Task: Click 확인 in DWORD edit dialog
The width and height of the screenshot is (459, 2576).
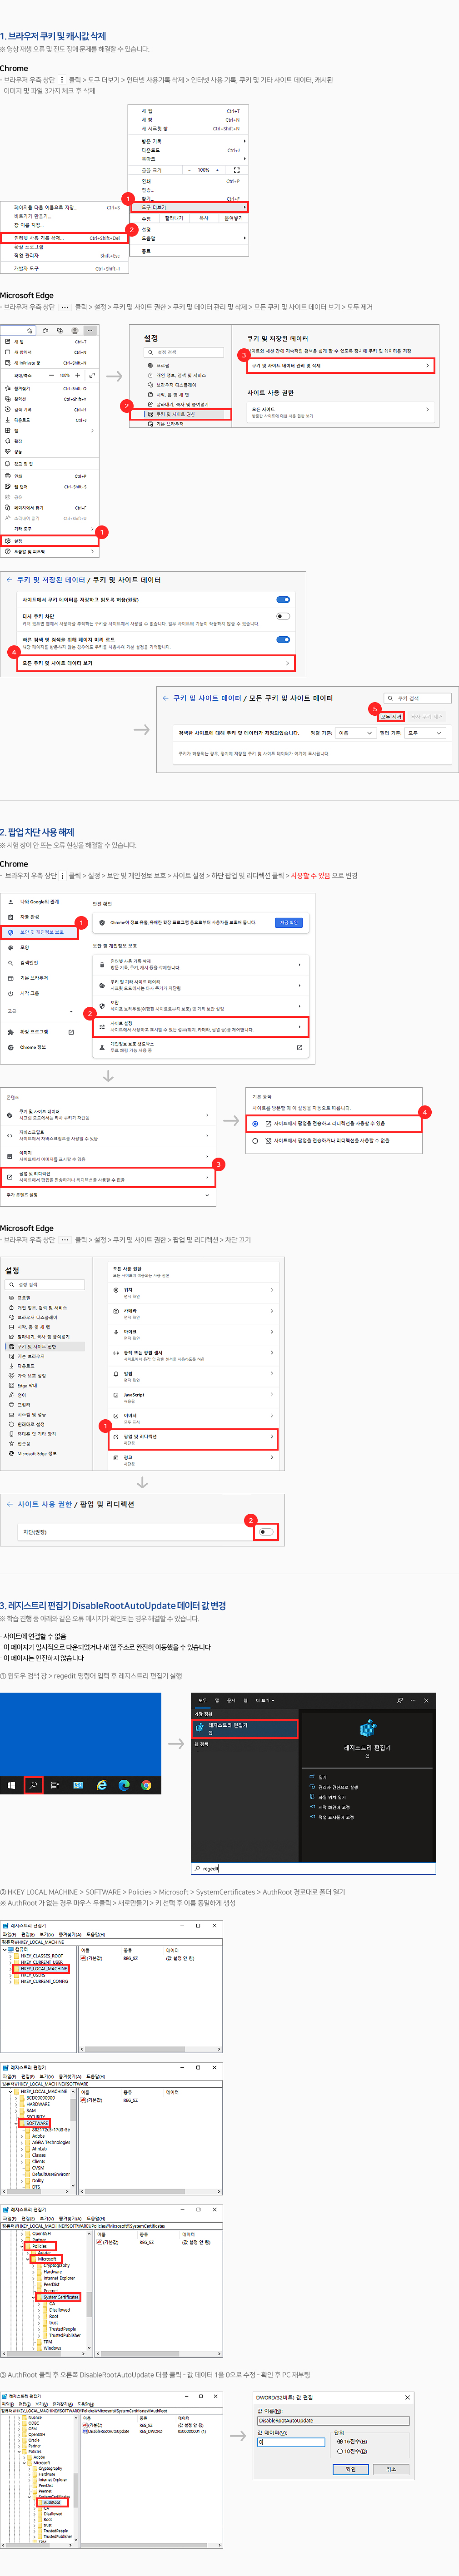Action: pyautogui.click(x=350, y=2469)
